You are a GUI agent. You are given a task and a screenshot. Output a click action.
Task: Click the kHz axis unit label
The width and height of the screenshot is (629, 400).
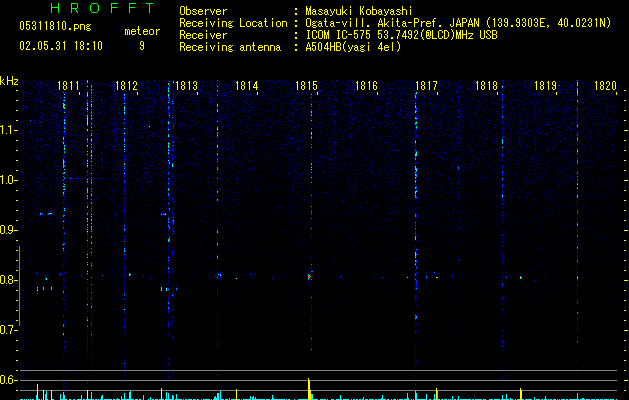[x=9, y=81]
